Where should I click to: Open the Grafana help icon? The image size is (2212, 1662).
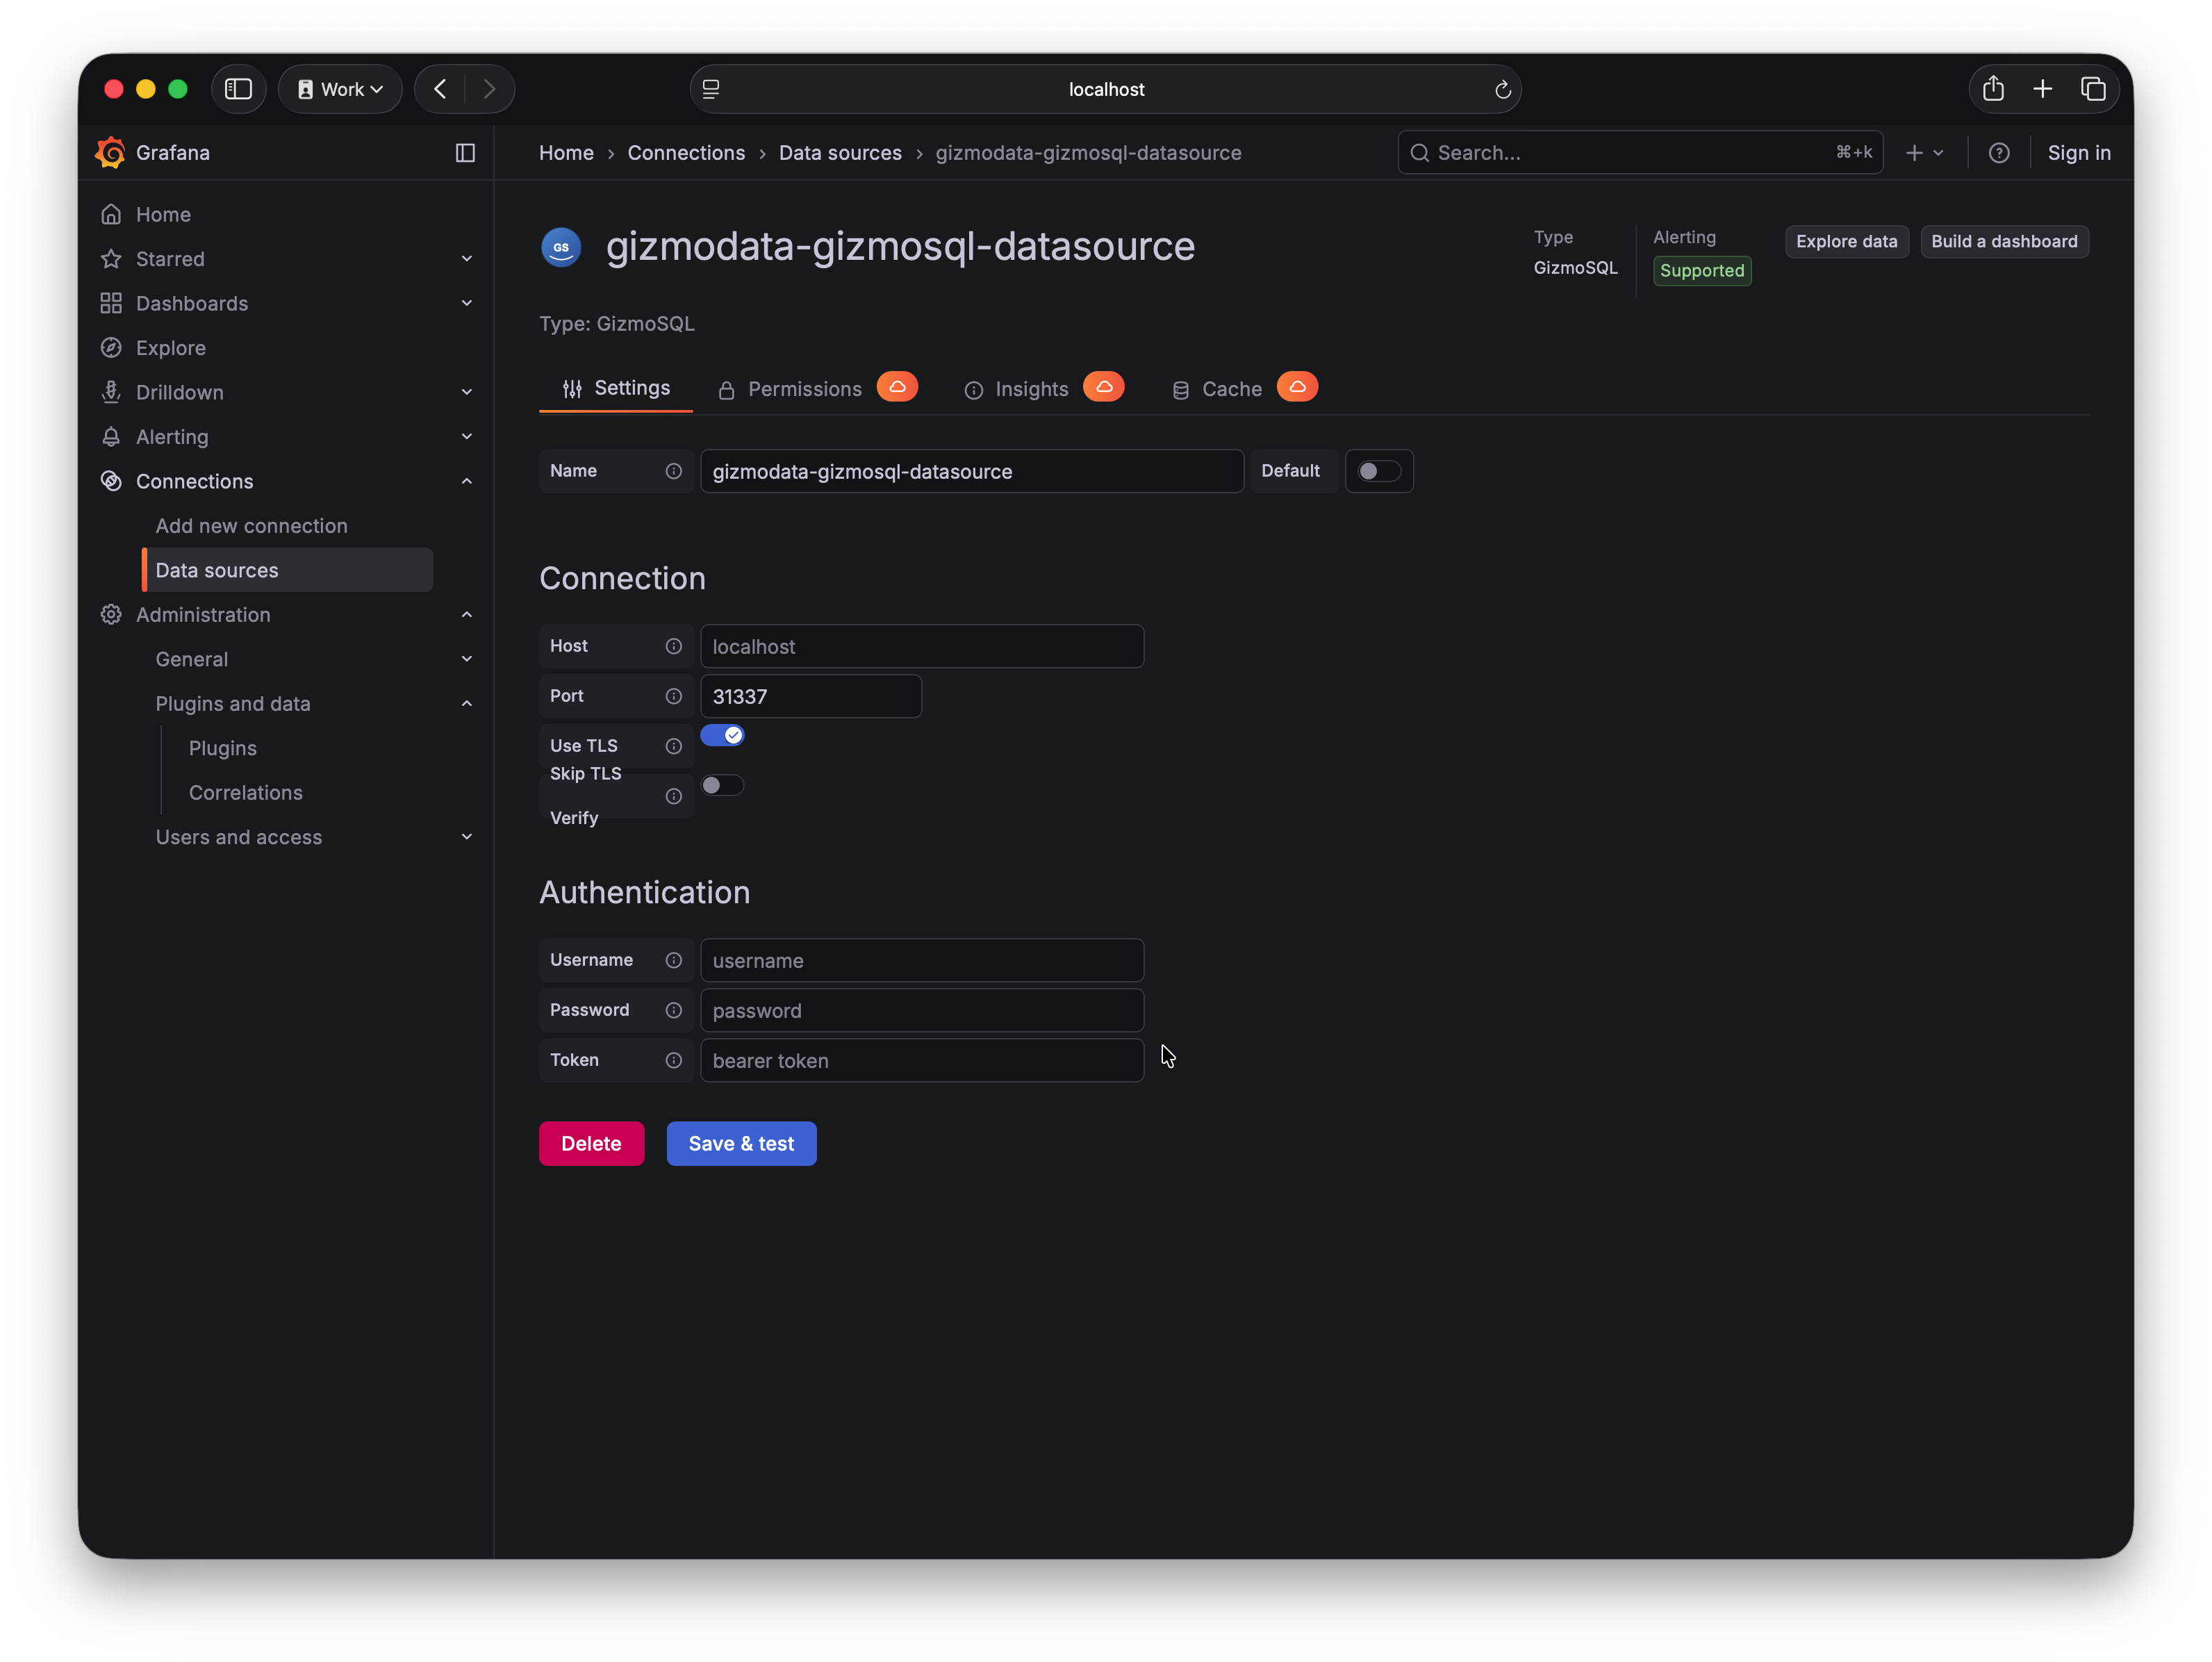[1998, 152]
